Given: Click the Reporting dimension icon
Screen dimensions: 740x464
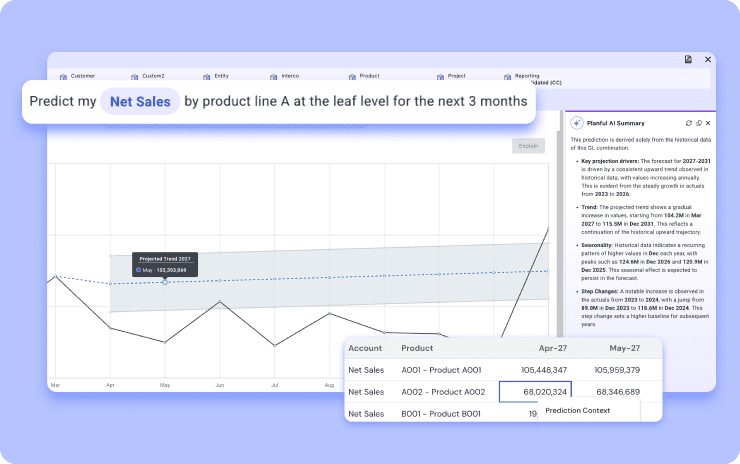Looking at the screenshot, I should 507,76.
